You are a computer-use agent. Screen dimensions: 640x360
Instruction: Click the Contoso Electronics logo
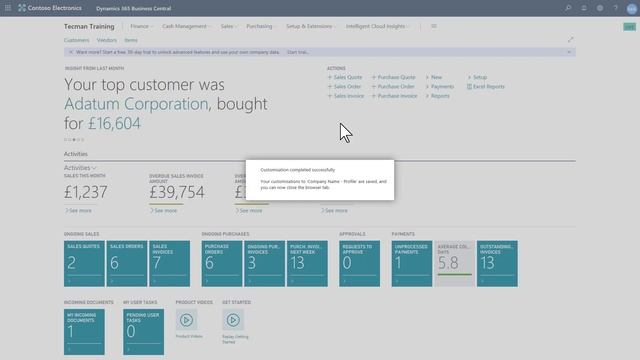[50, 8]
